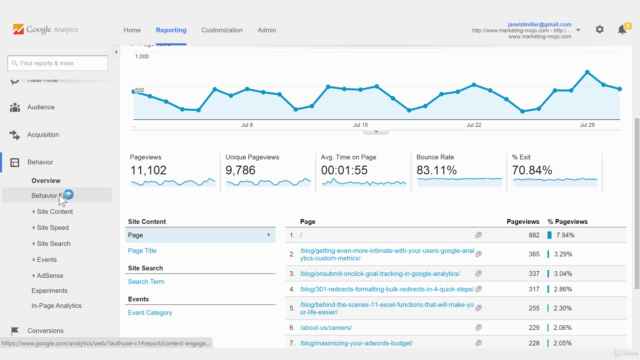Open adwords-budget row external link icon

(x=478, y=343)
